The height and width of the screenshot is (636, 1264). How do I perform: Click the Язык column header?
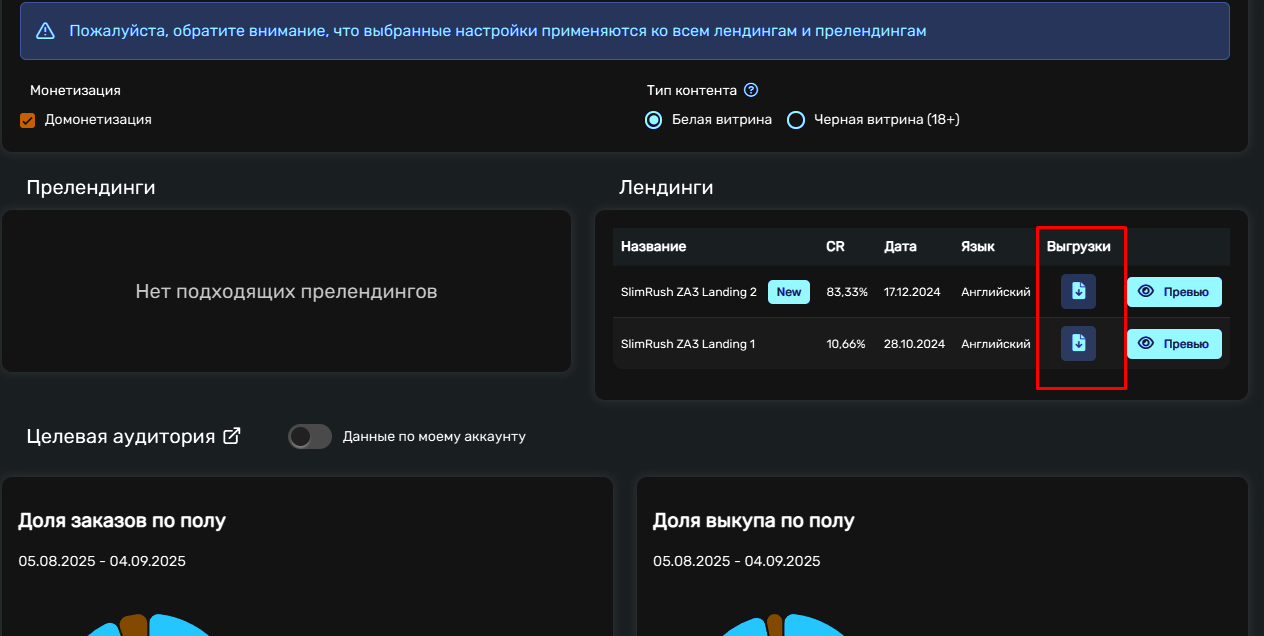(x=977, y=247)
